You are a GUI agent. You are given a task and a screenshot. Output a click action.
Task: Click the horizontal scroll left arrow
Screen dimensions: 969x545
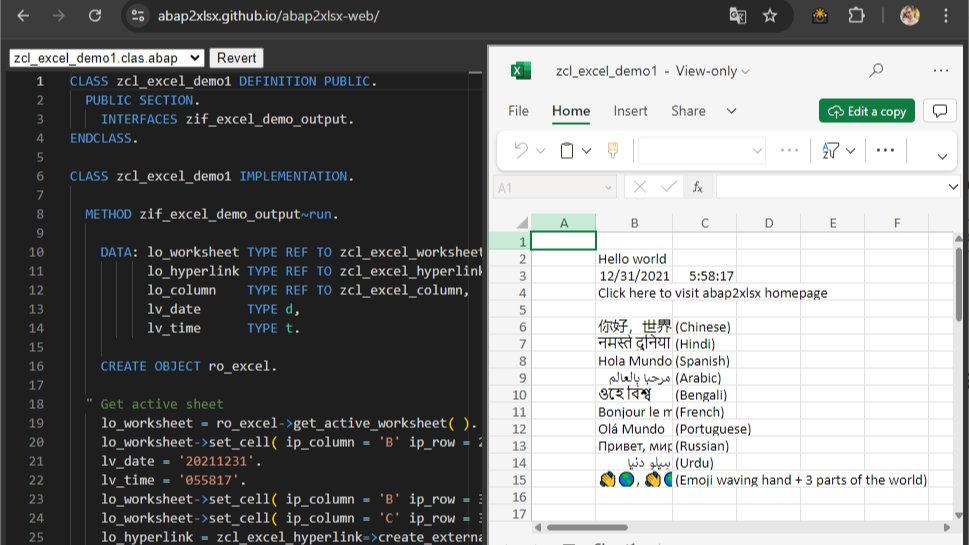point(538,527)
